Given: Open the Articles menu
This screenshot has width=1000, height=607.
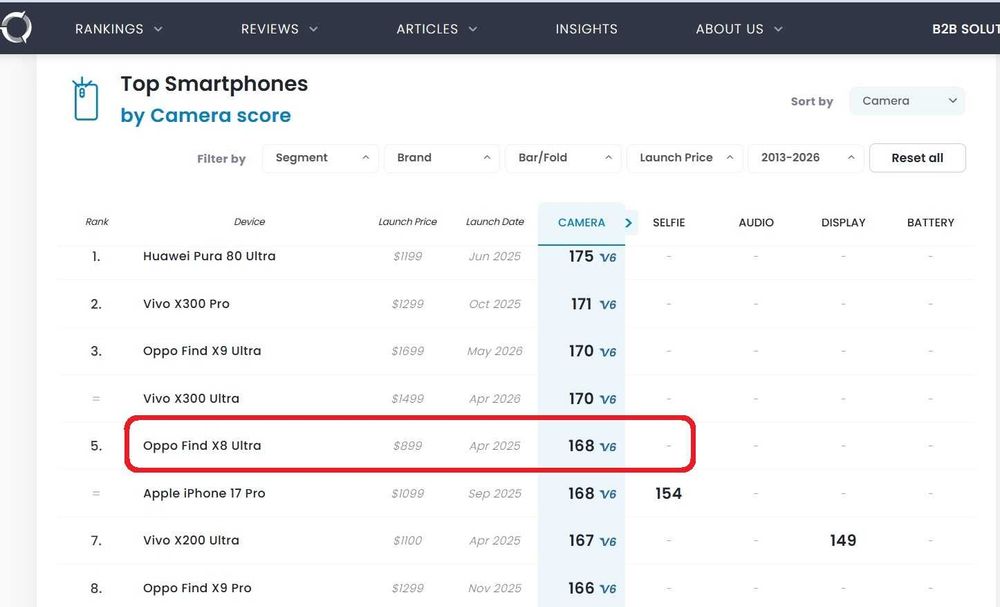Looking at the screenshot, I should (x=436, y=29).
